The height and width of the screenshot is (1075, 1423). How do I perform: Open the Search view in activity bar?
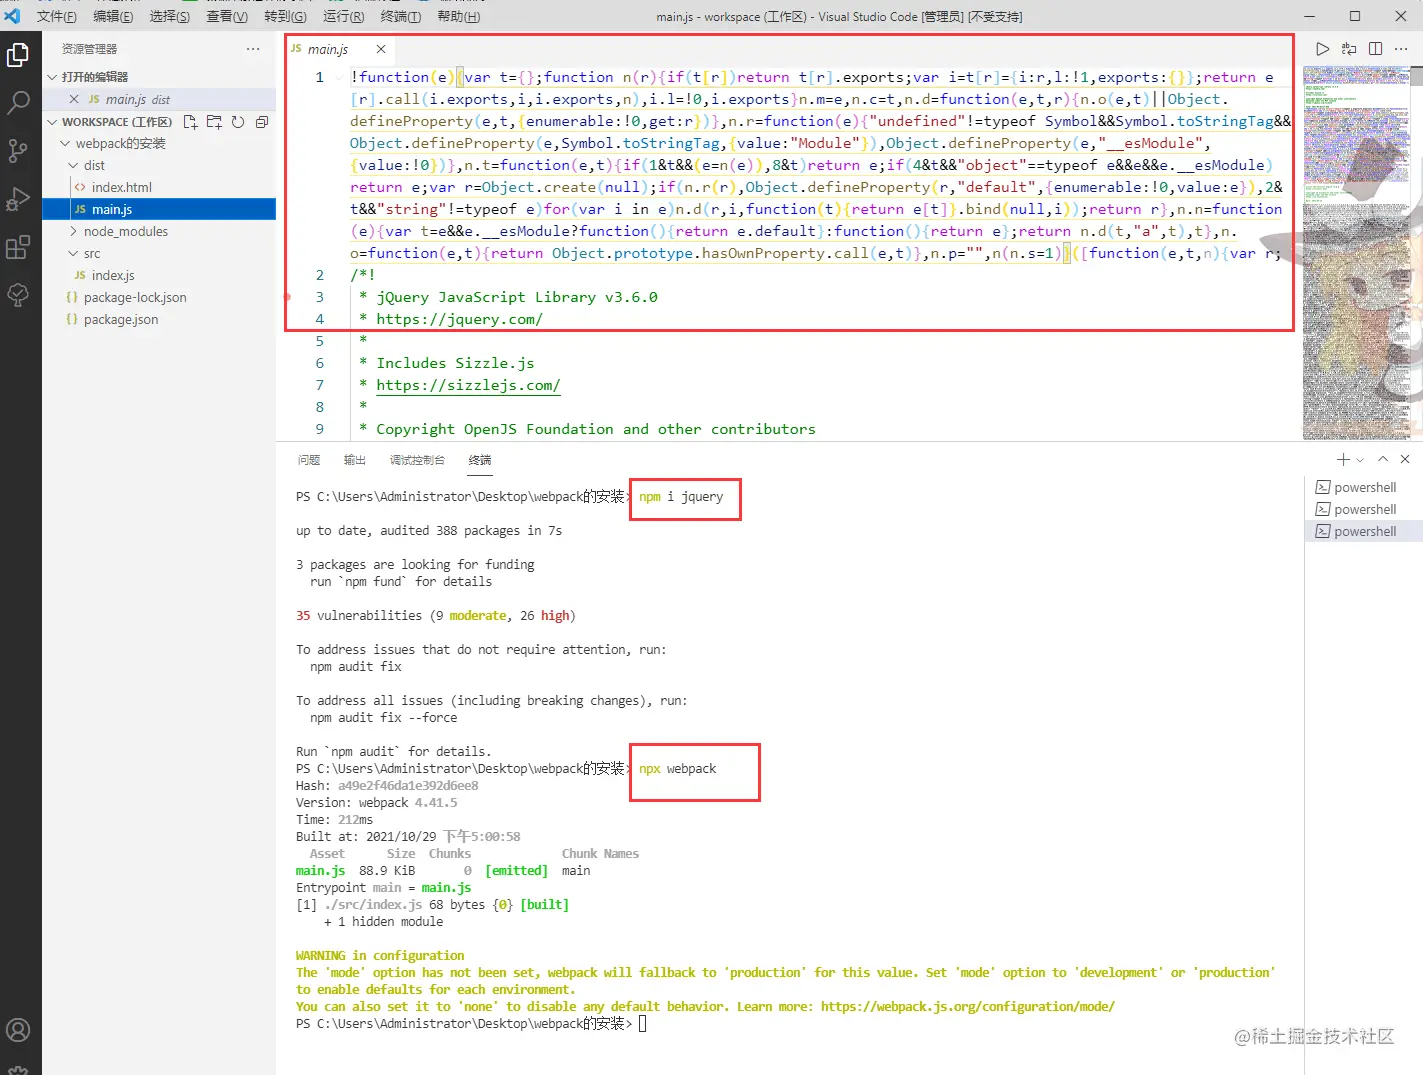pyautogui.click(x=18, y=102)
